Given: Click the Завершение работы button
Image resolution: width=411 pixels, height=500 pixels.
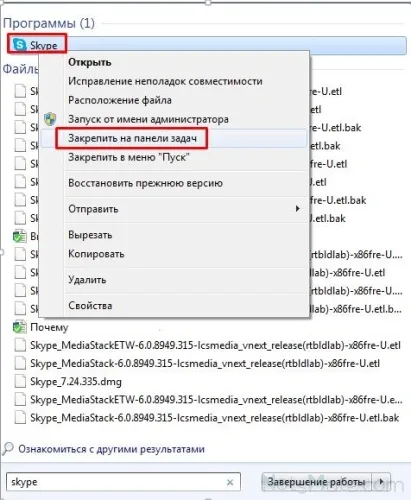Looking at the screenshot, I should click(x=317, y=482).
